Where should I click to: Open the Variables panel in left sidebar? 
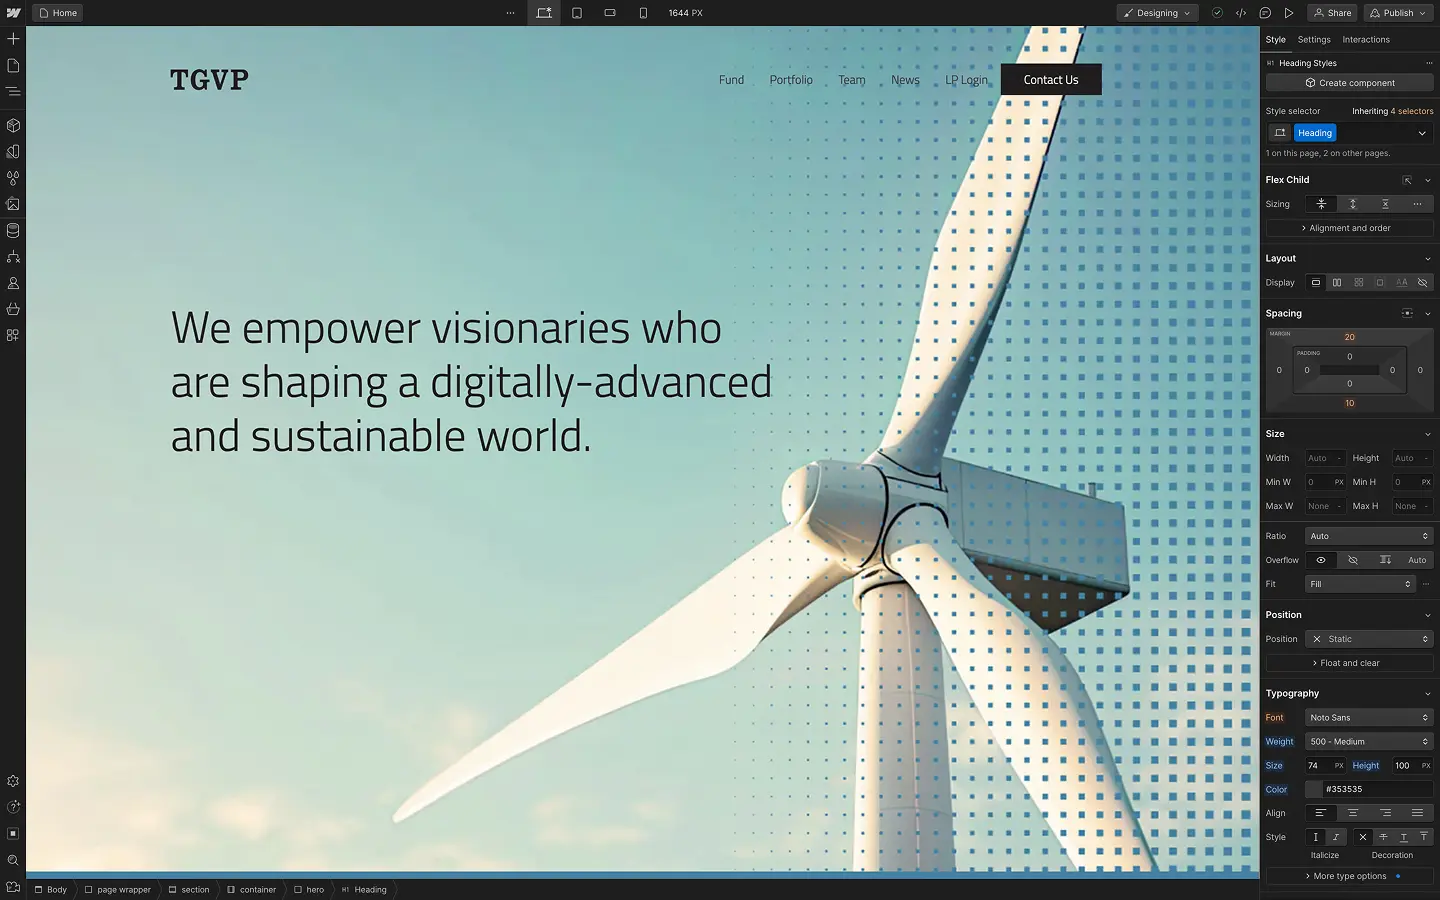click(x=13, y=152)
